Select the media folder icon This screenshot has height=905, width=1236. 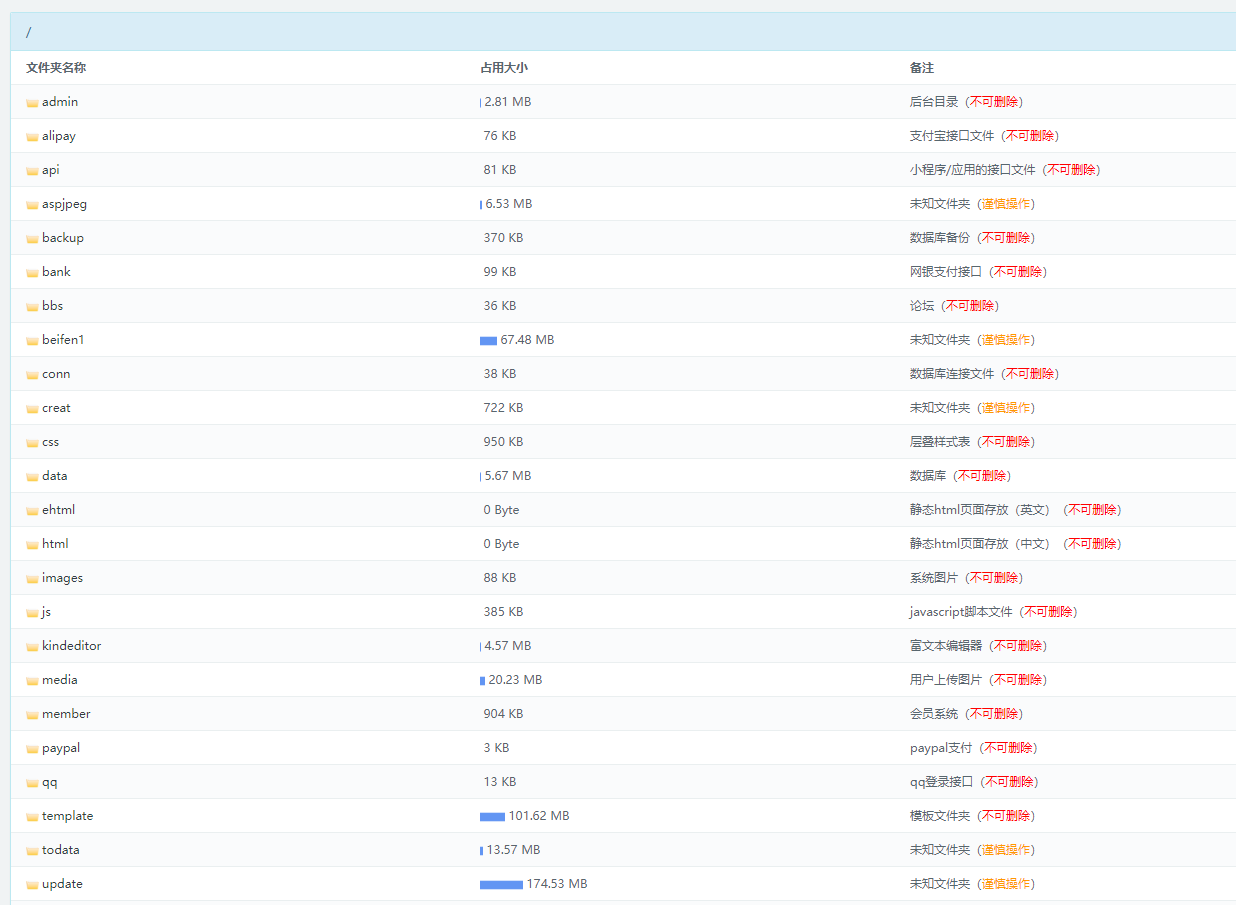(32, 681)
